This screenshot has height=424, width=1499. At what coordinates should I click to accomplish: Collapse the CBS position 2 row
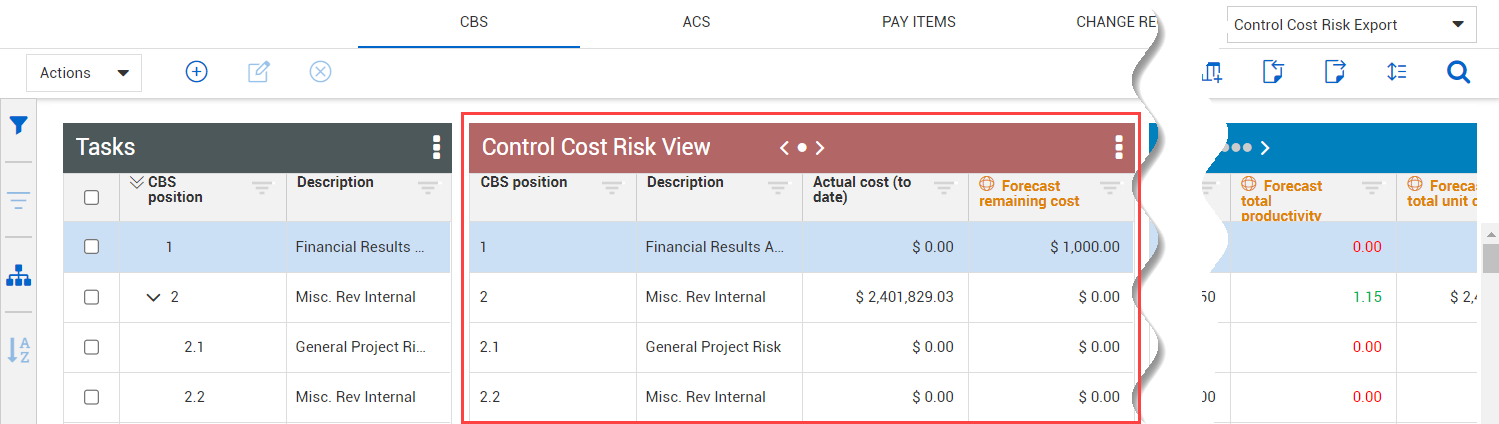point(153,297)
